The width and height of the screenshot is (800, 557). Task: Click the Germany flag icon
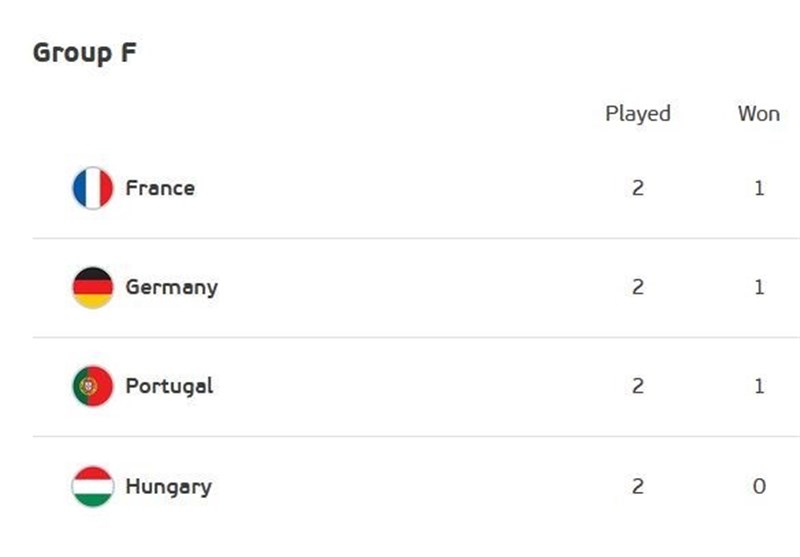92,287
